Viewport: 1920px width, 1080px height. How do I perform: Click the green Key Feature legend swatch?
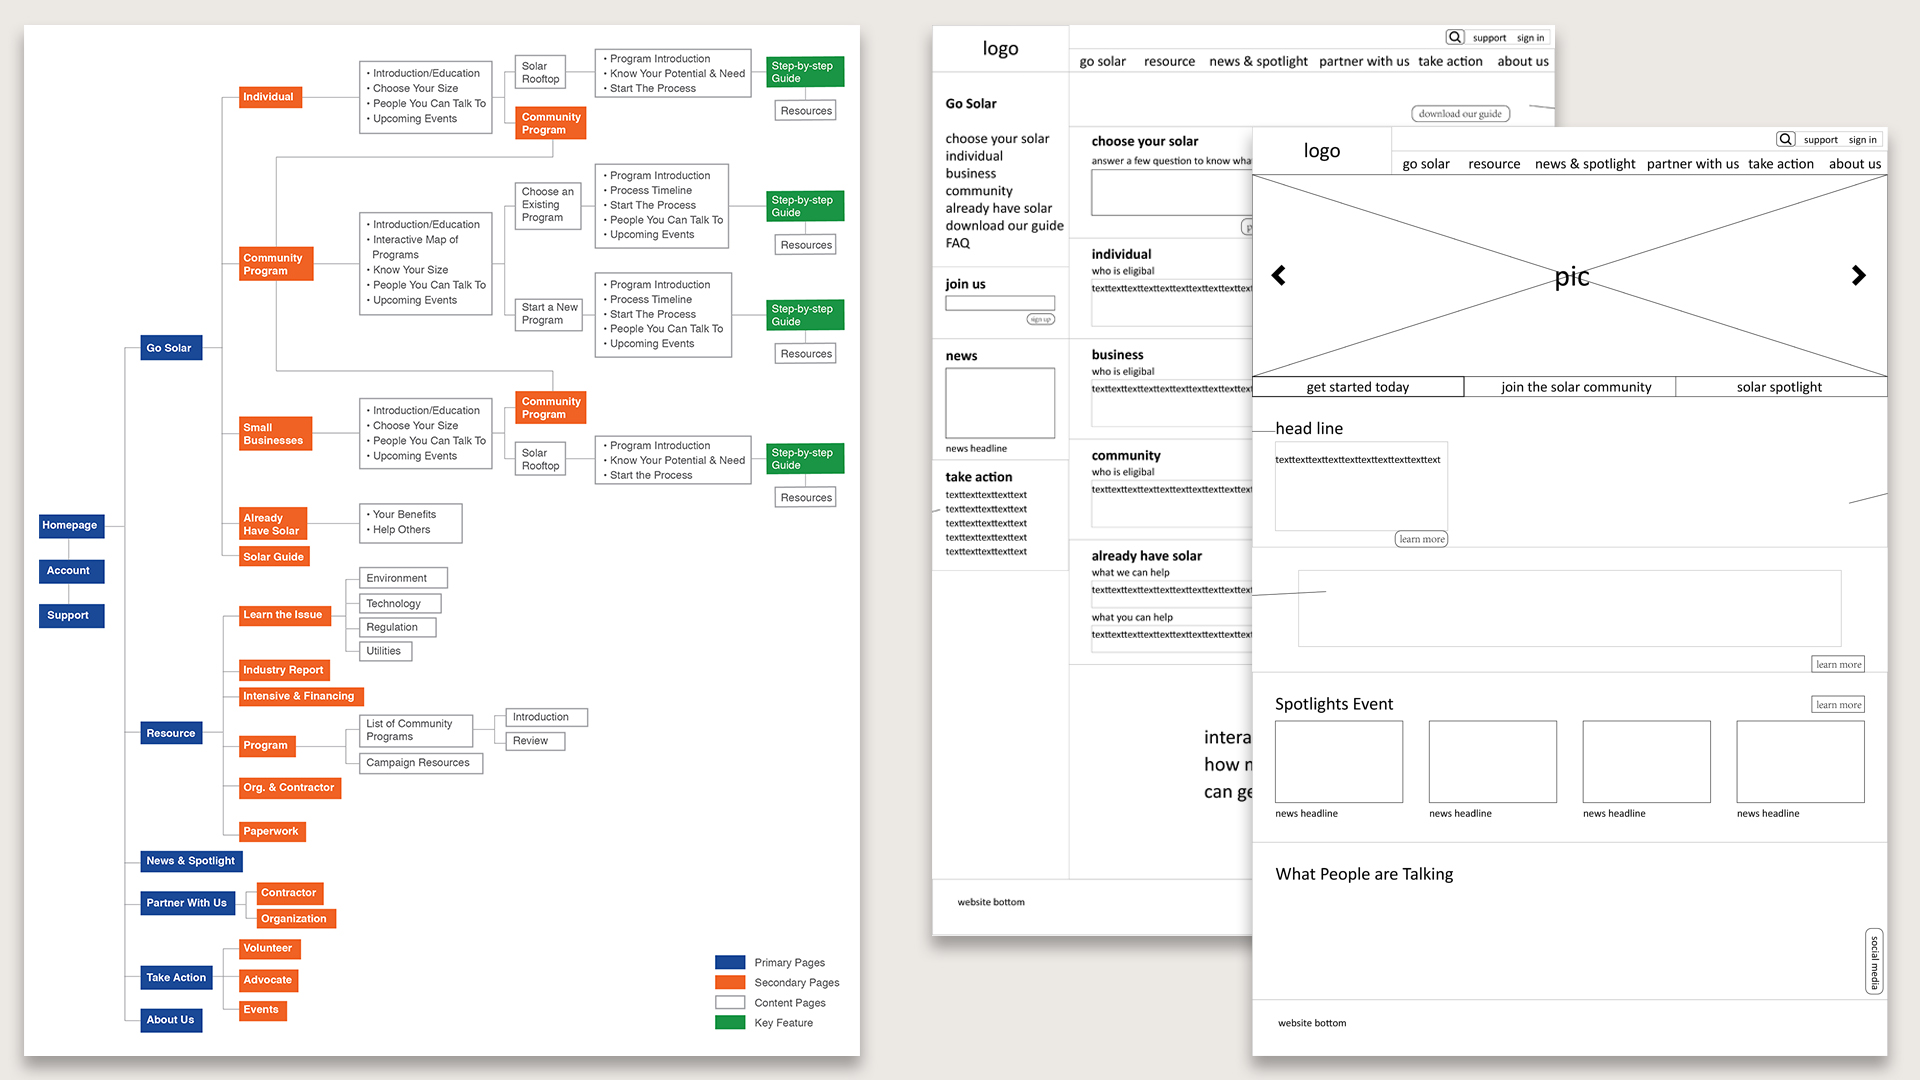coord(730,1022)
